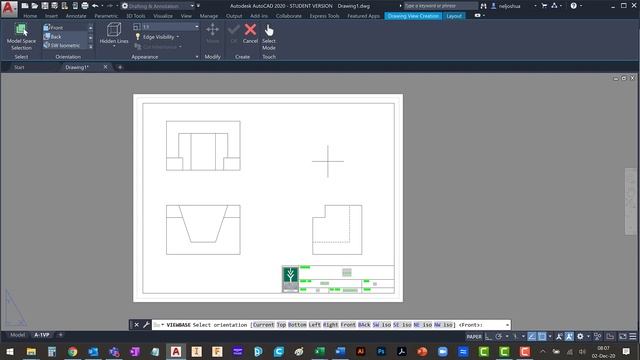Select the Drawing View Creation tab
The width and height of the screenshot is (640, 360).
click(413, 16)
